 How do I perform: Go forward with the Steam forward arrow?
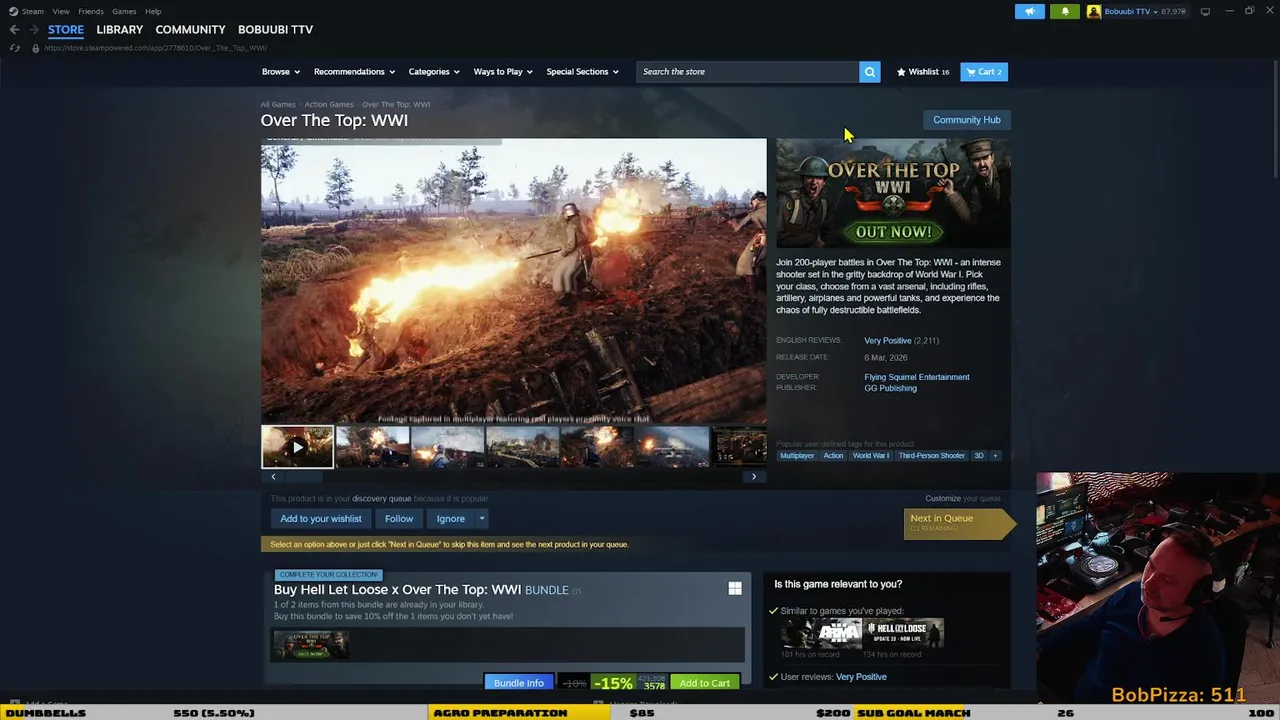[x=33, y=30]
